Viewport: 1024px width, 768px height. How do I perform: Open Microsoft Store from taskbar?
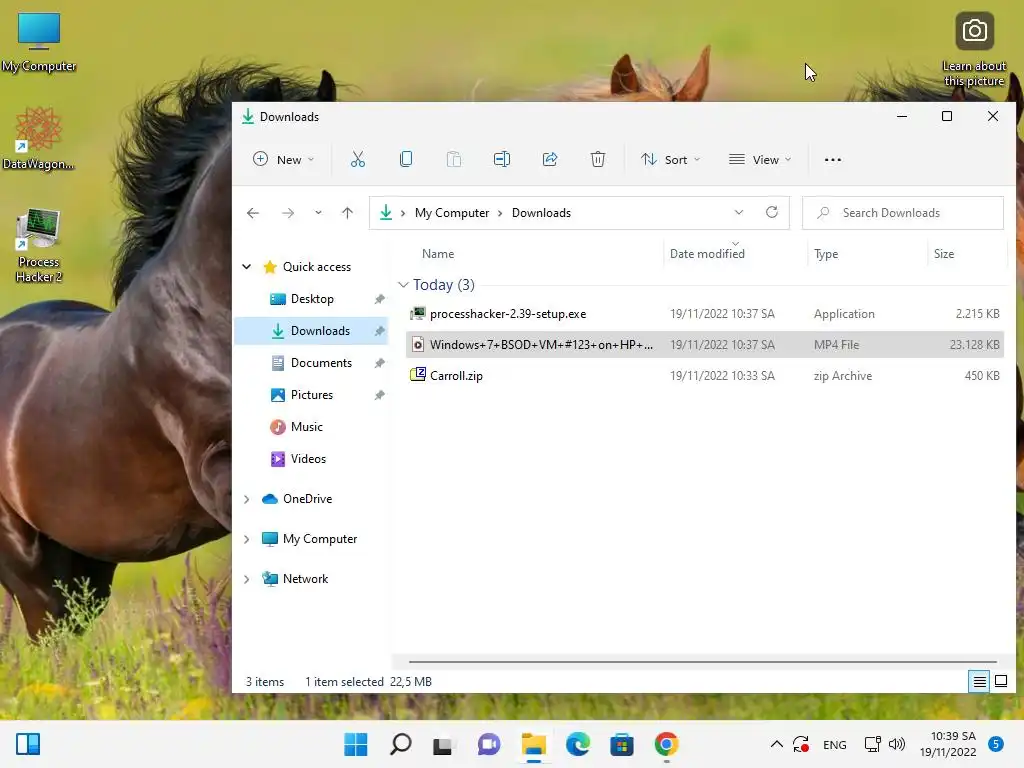pos(622,744)
